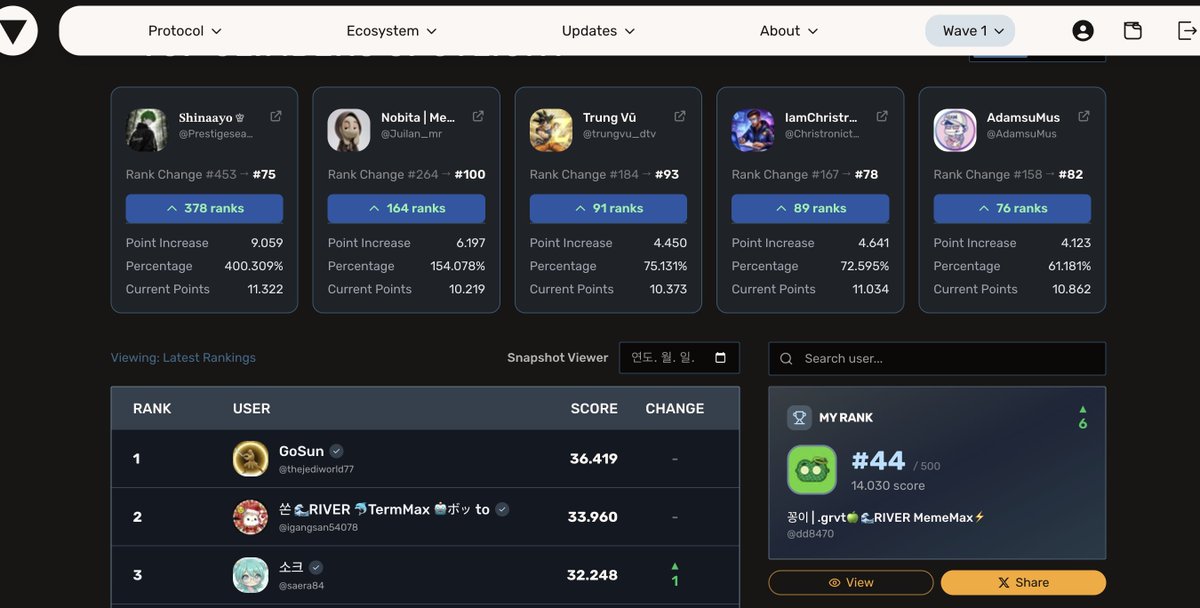1200x608 pixels.
Task: Click the RANK column header
Action: [x=152, y=408]
